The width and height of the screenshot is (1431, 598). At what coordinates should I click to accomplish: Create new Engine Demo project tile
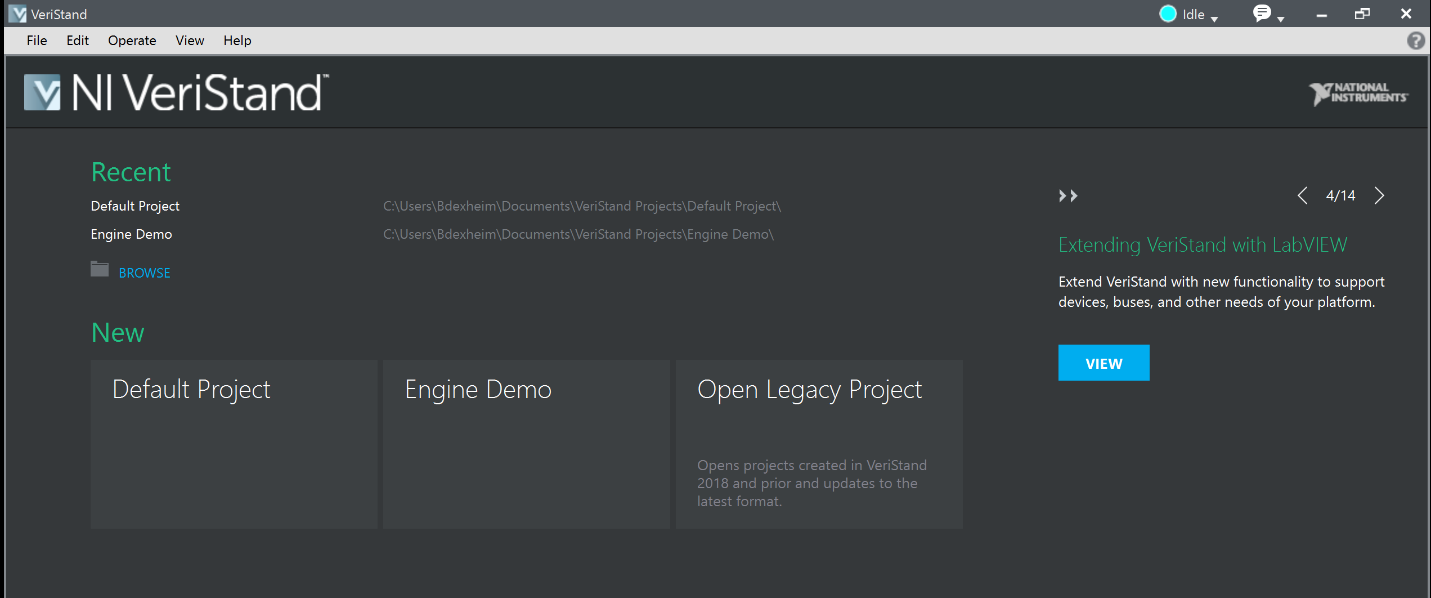tap(526, 444)
